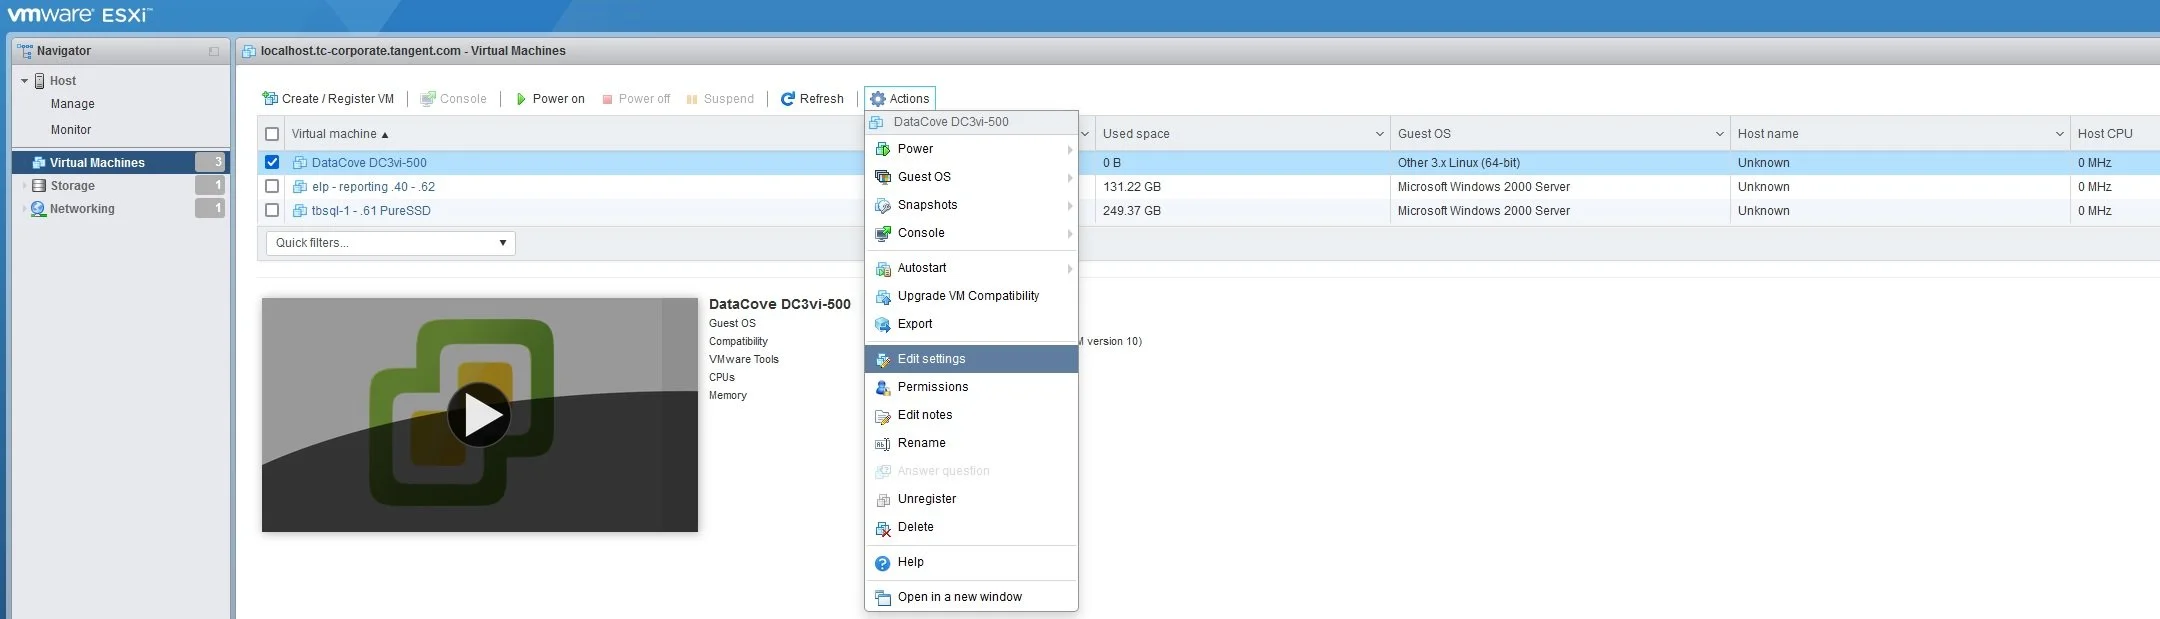The width and height of the screenshot is (2160, 619).
Task: Click the Create / Register VM icon
Action: 270,99
